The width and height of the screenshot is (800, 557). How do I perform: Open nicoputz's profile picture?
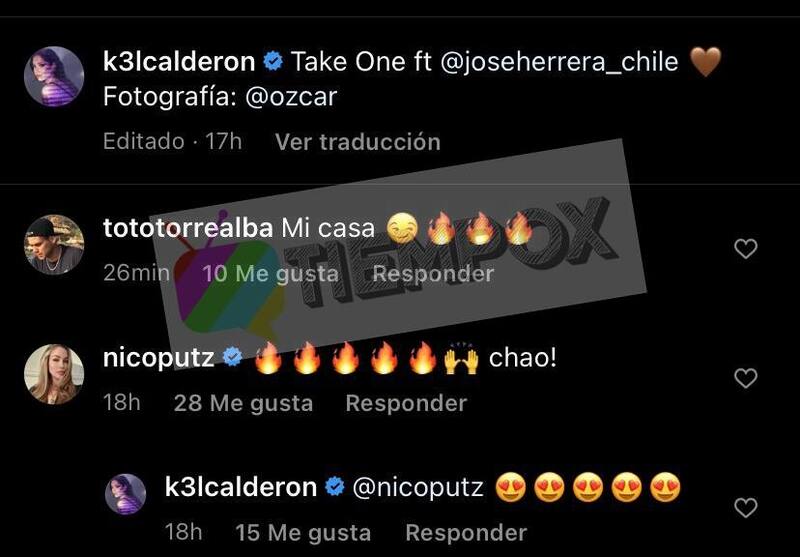tap(54, 374)
